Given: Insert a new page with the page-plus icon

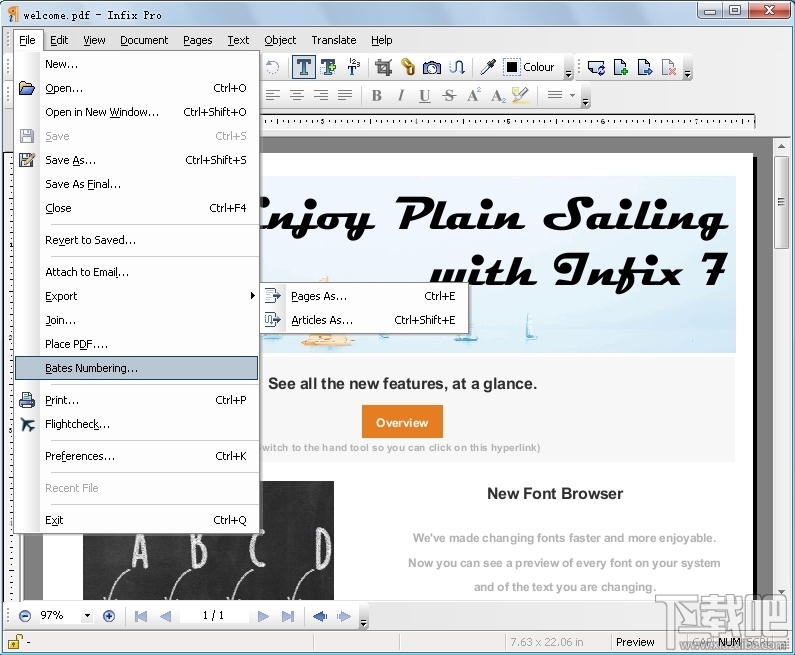Looking at the screenshot, I should (x=621, y=67).
